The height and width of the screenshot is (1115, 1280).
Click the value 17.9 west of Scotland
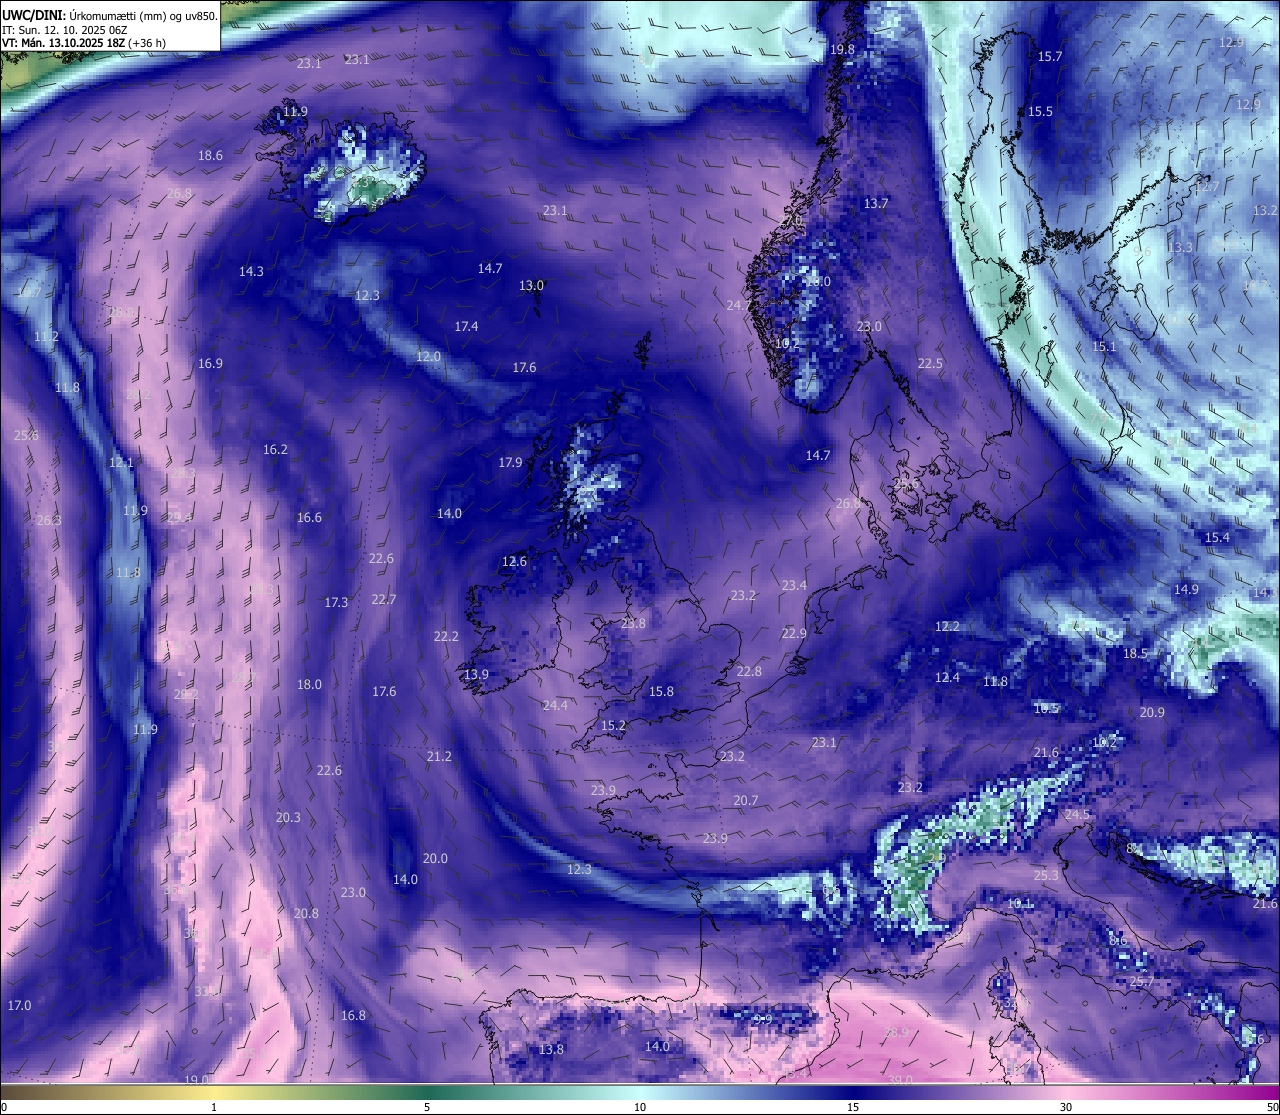click(x=510, y=463)
